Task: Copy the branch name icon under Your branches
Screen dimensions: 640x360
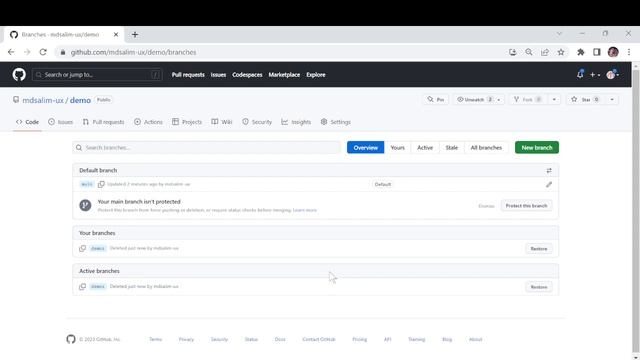Action: 82,248
